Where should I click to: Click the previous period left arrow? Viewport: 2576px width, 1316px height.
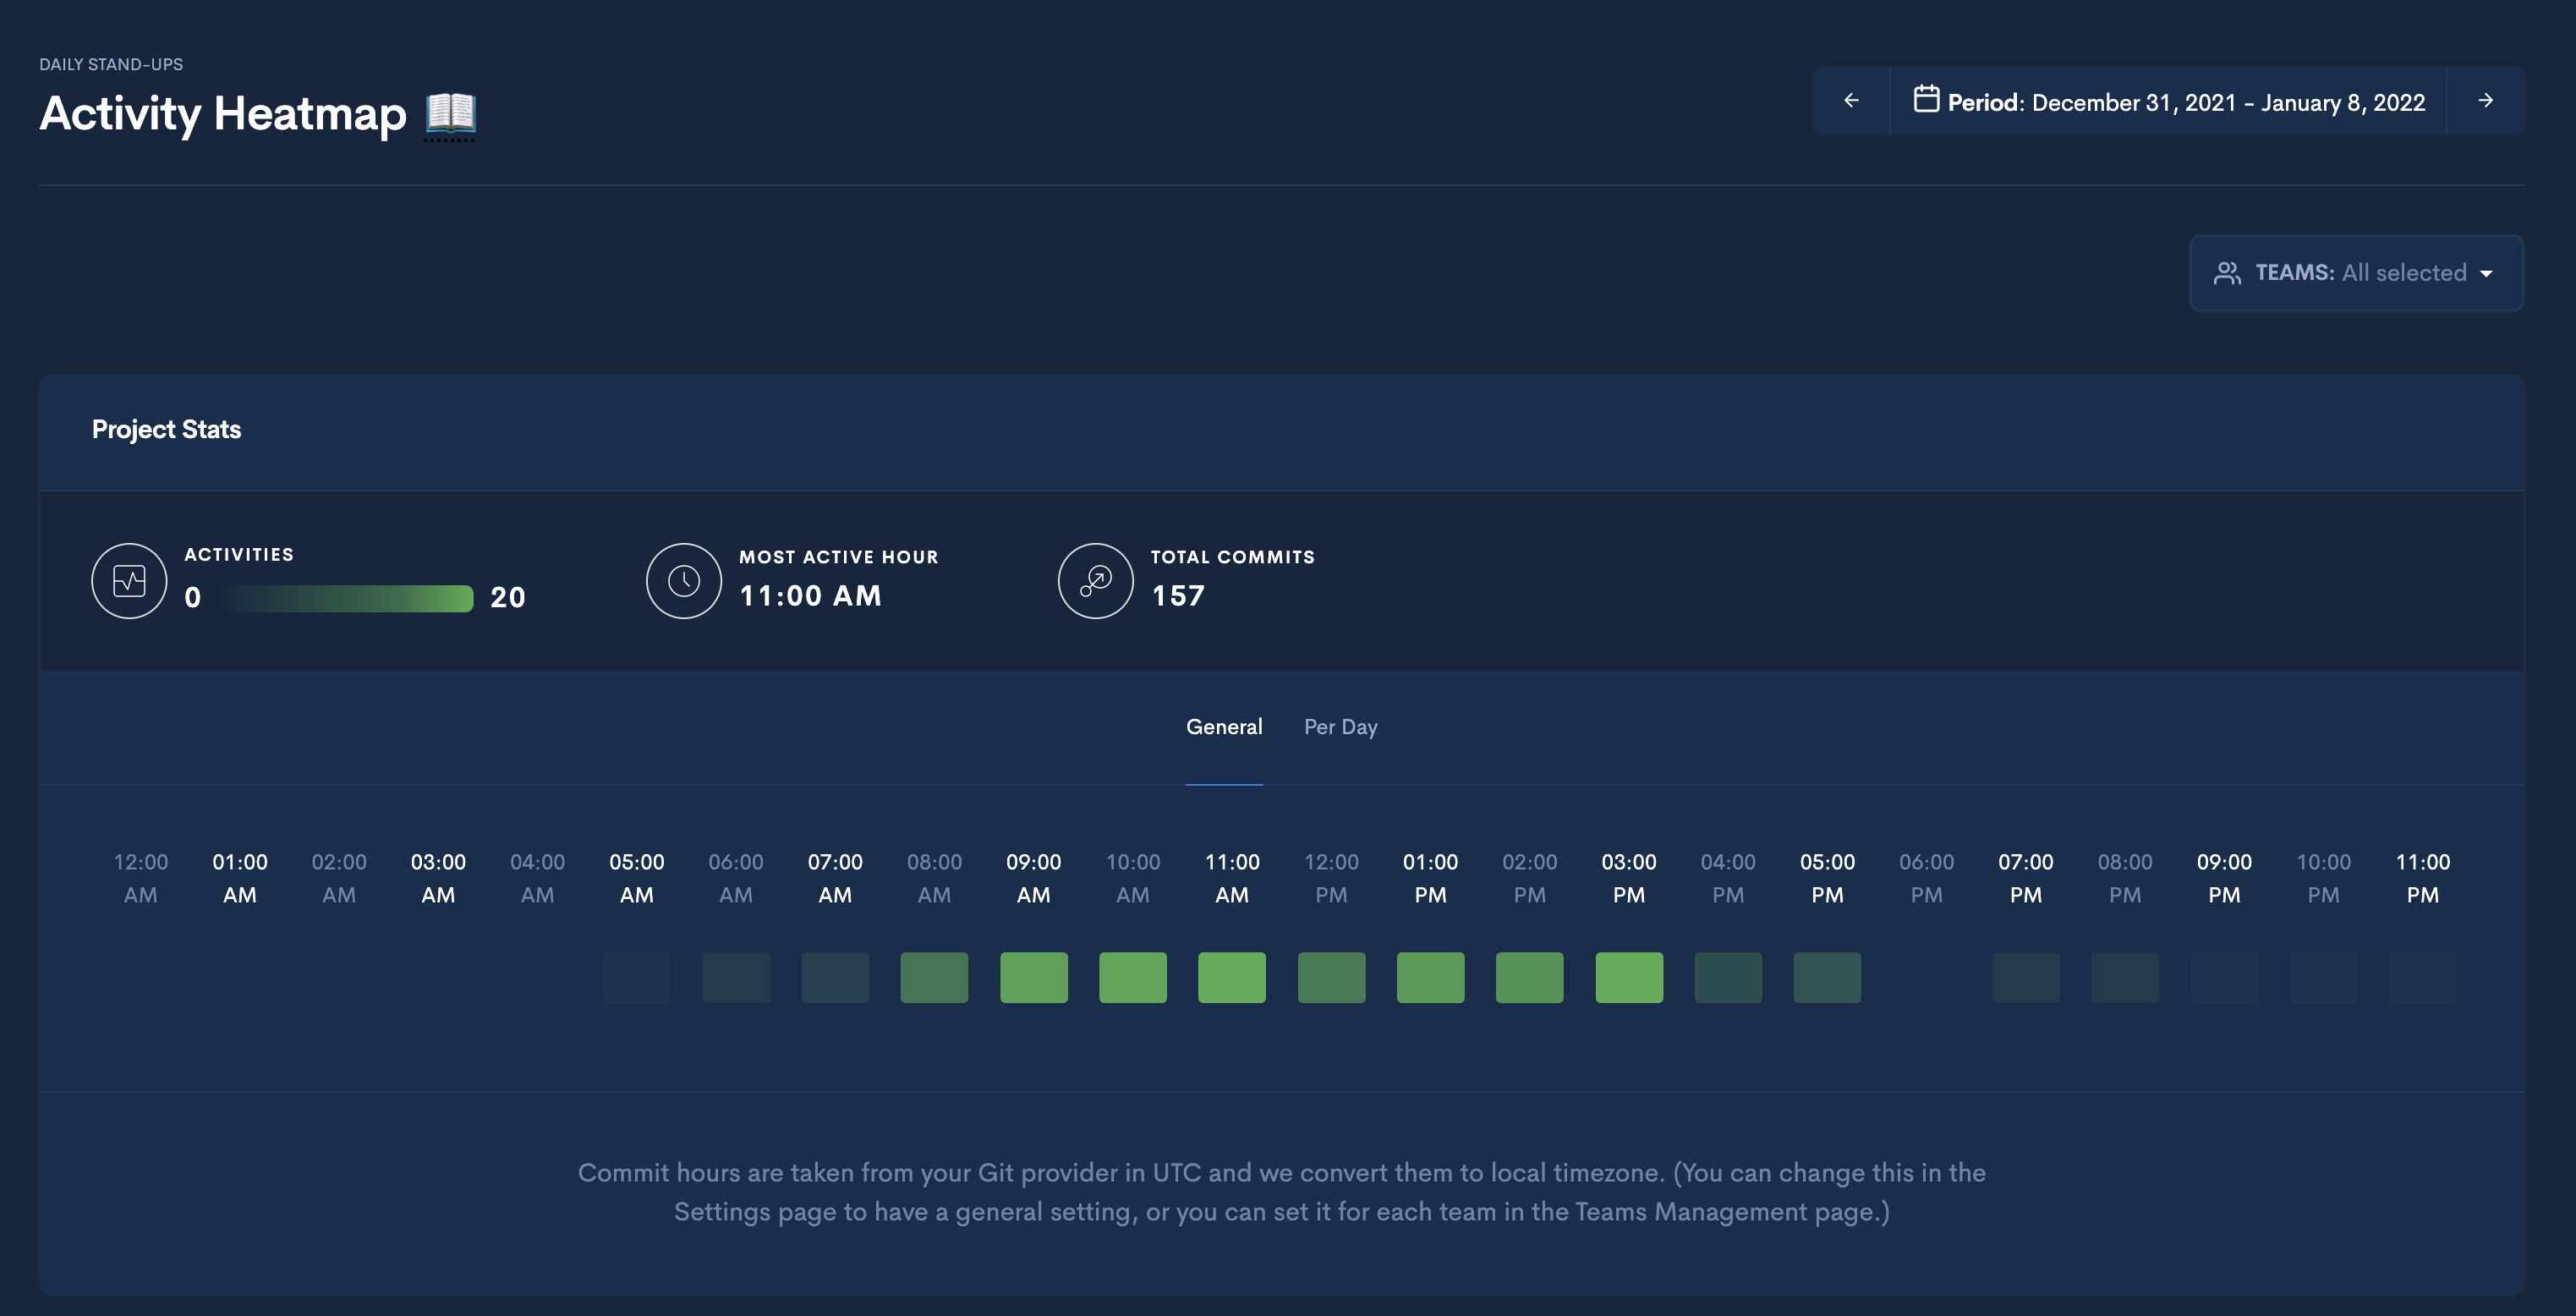[1851, 101]
